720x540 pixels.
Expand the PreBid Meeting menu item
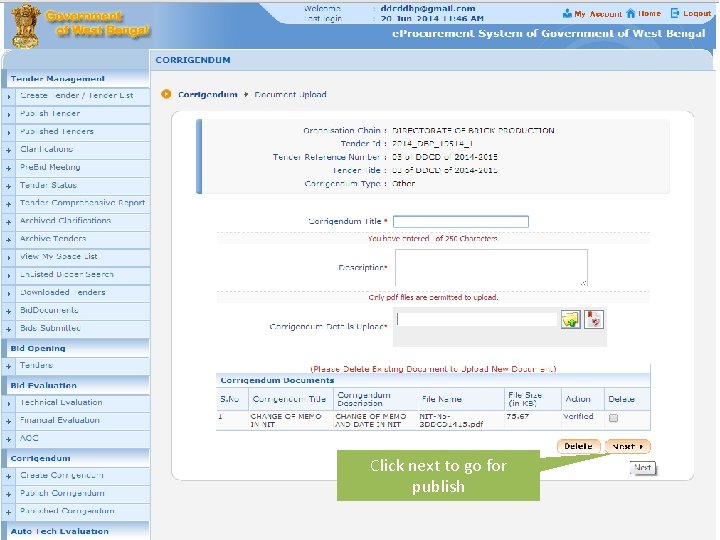(9, 168)
